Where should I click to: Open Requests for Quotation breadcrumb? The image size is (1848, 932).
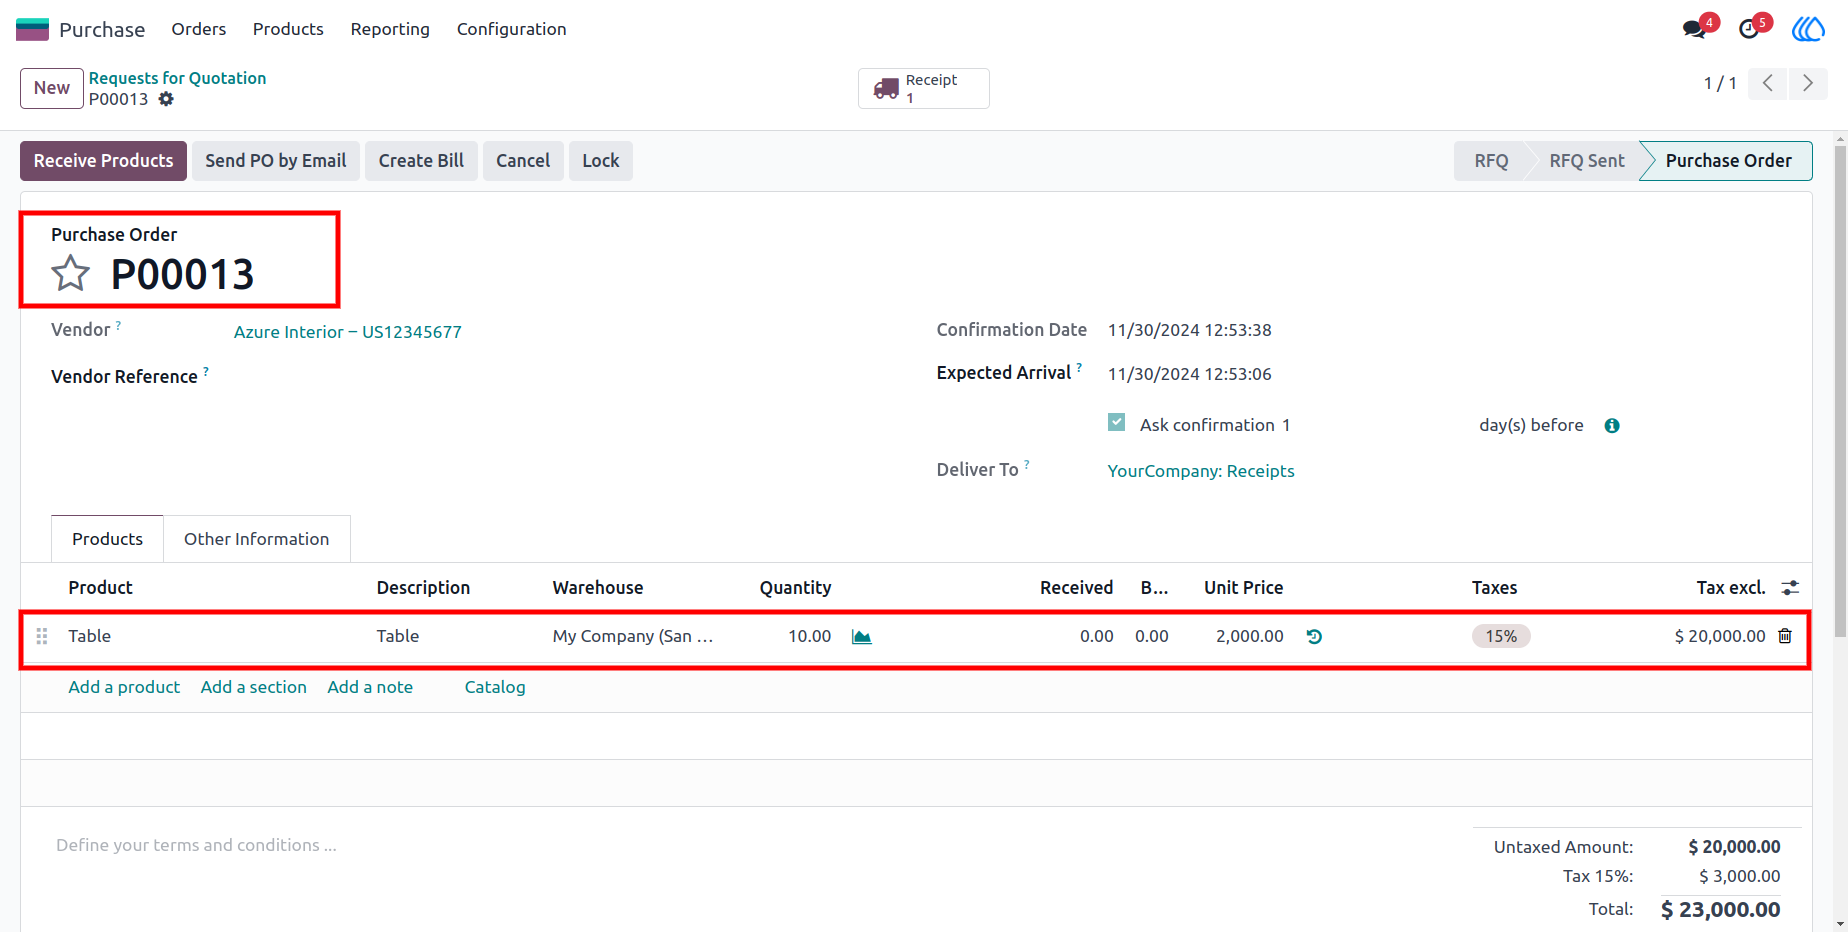[x=177, y=78]
